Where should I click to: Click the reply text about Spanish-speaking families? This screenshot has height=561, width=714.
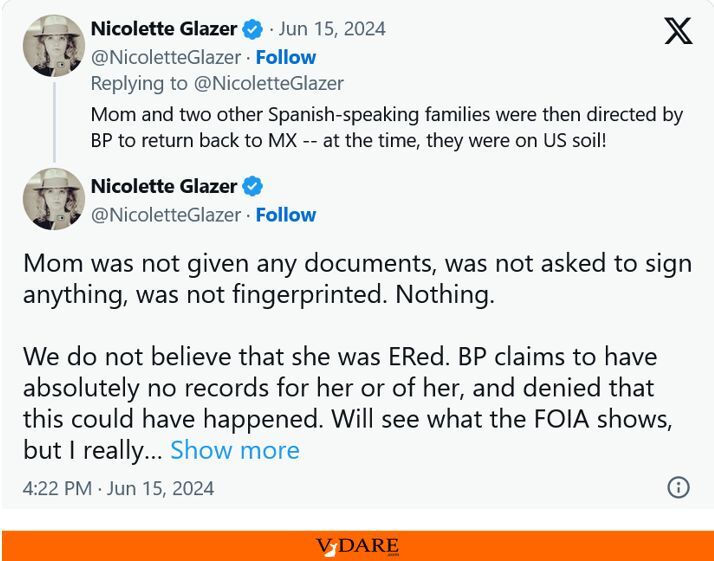click(387, 128)
